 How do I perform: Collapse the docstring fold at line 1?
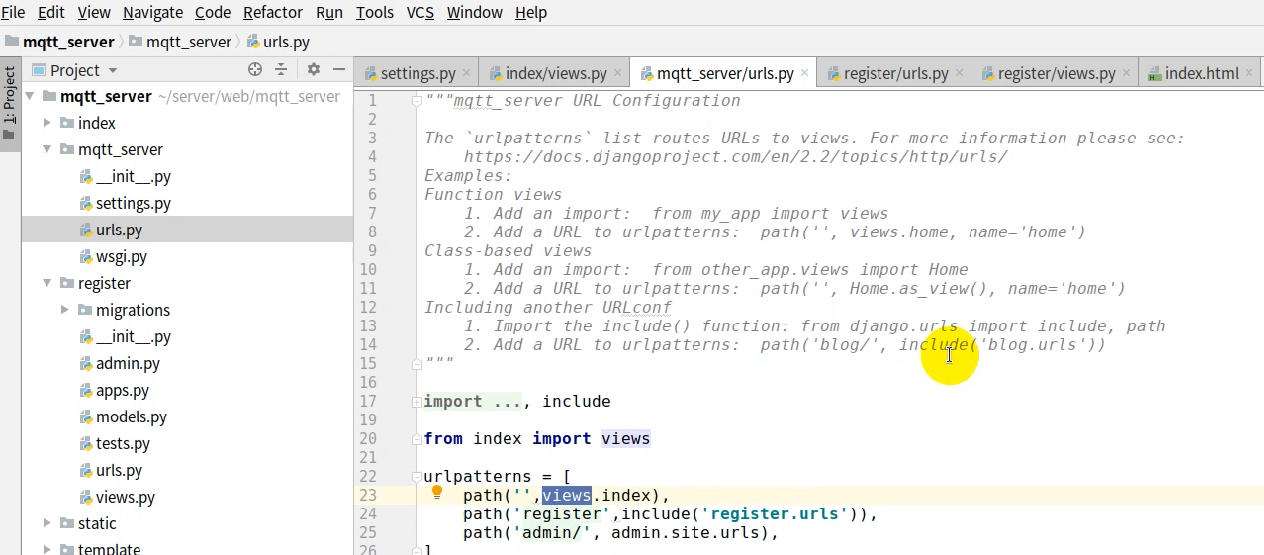[416, 101]
